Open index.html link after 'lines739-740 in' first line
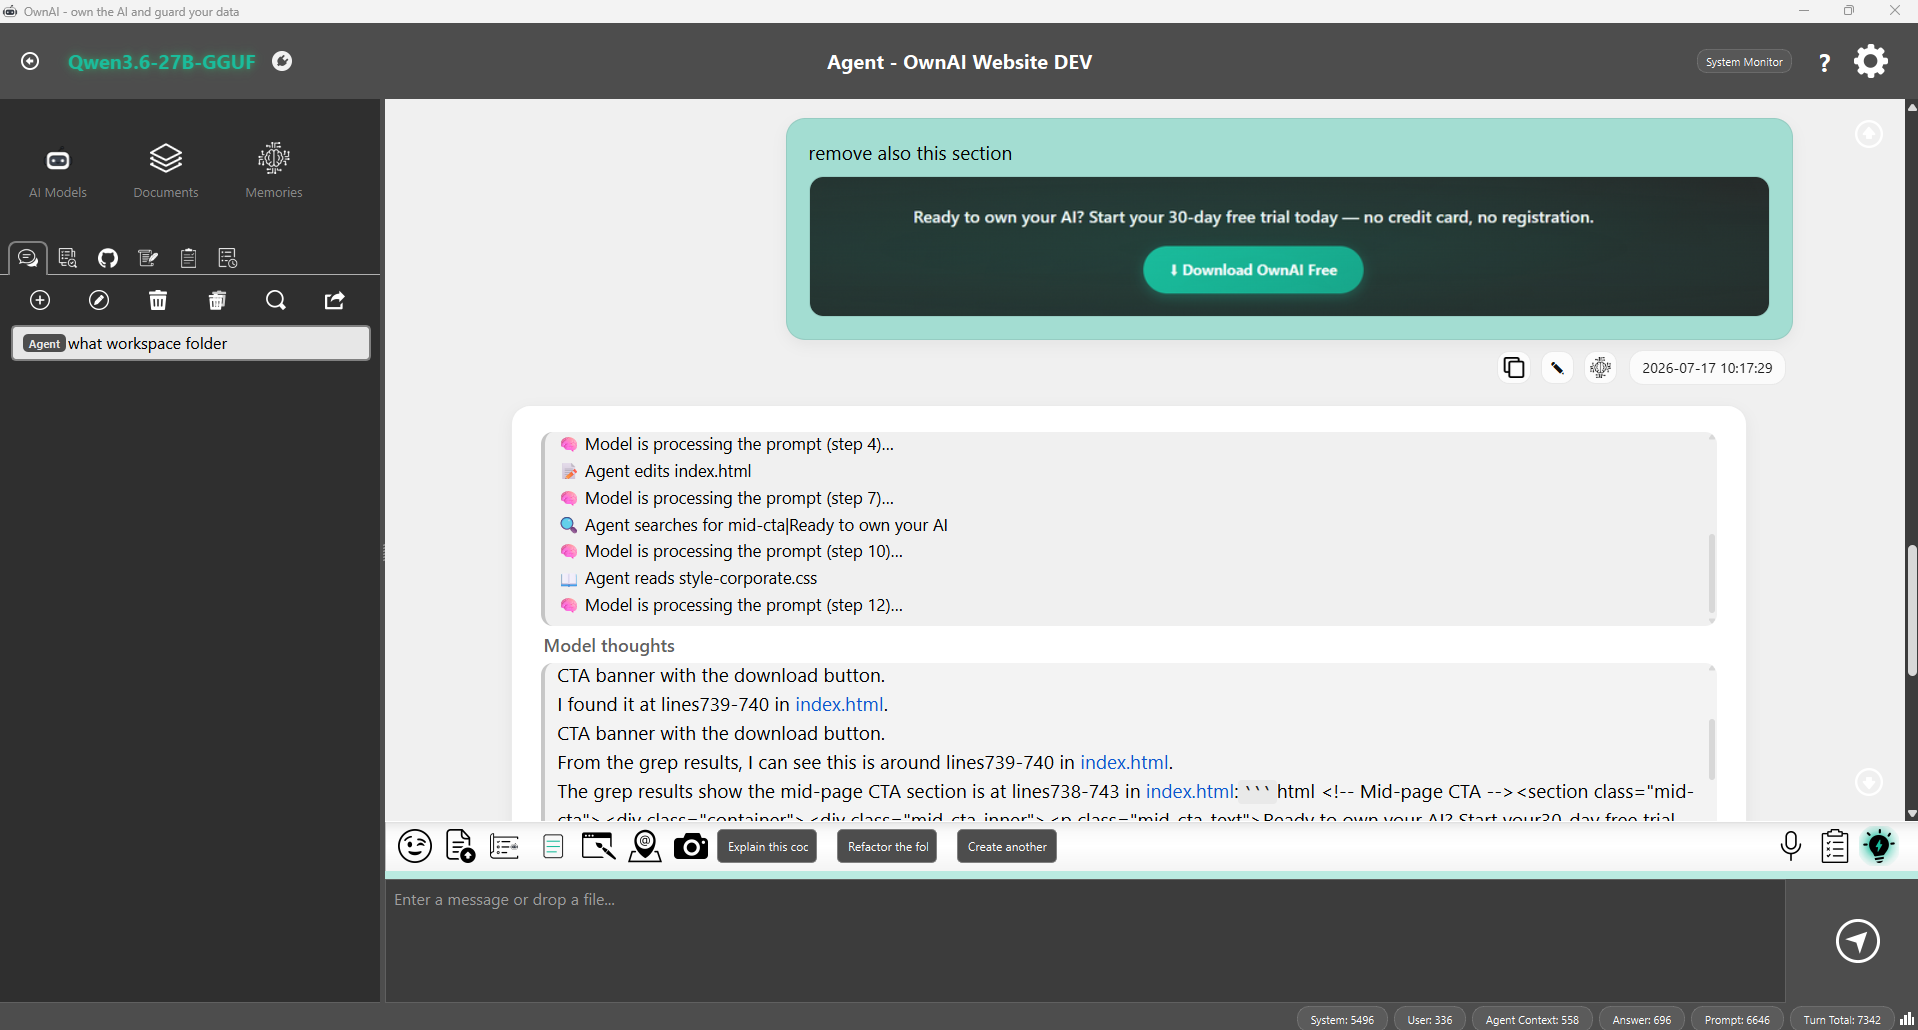Screen dimensions: 1918x1030 coord(839,705)
